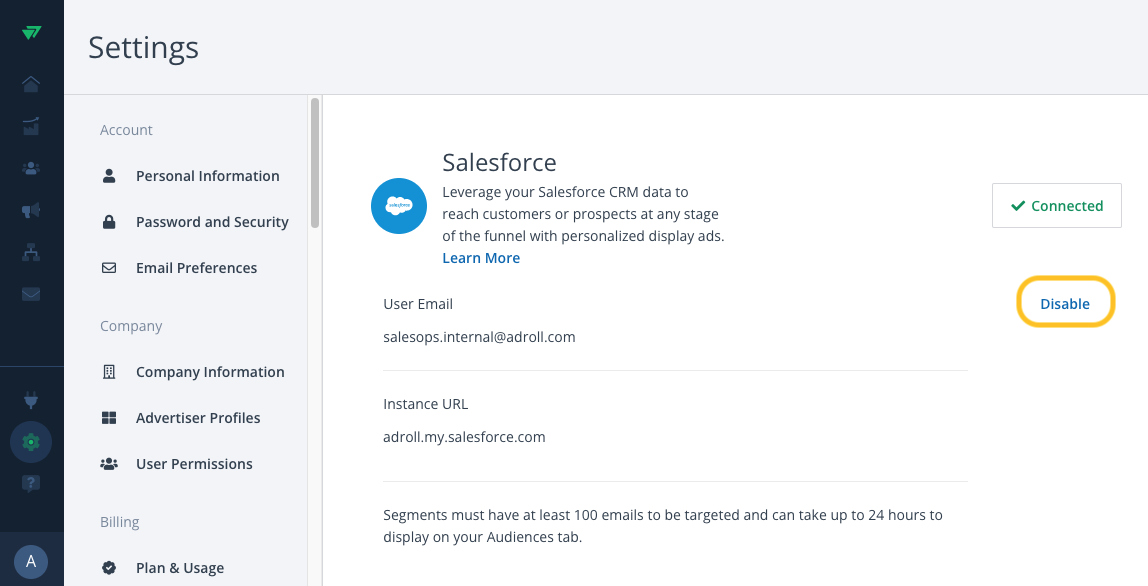This screenshot has height=586, width=1148.
Task: Click the Account section label
Action: click(x=127, y=130)
